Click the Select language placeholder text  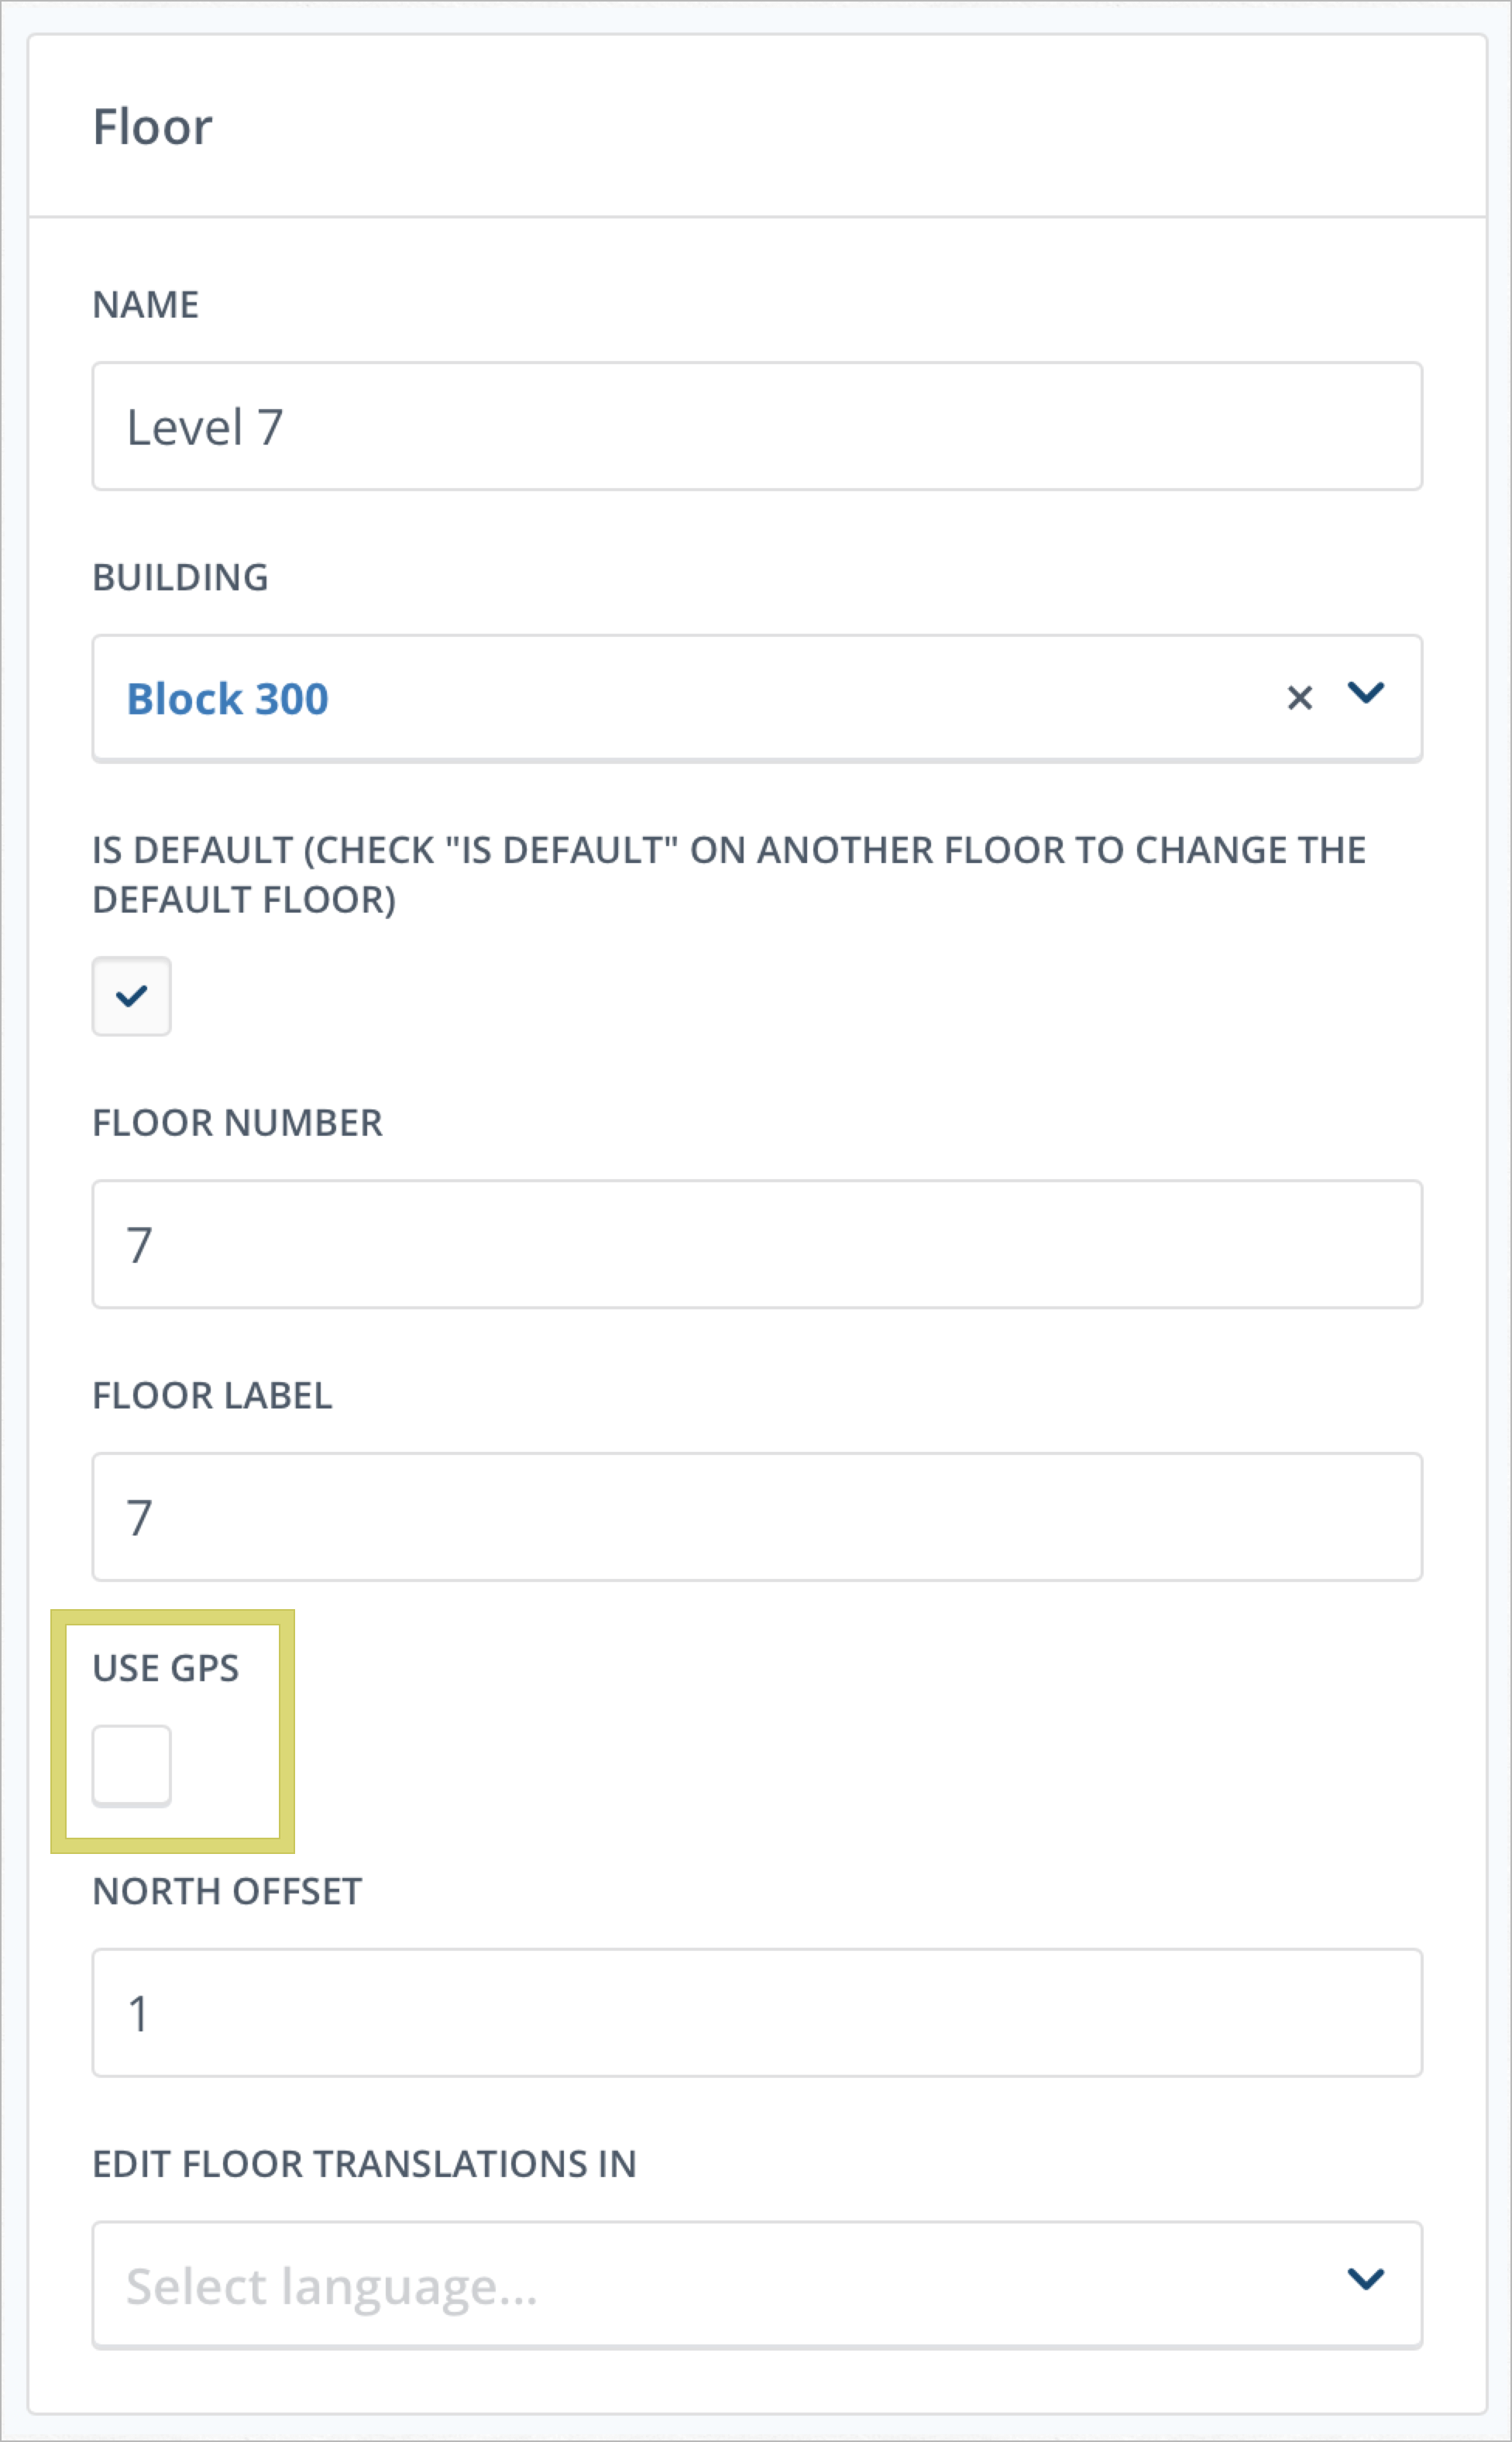click(x=332, y=2286)
